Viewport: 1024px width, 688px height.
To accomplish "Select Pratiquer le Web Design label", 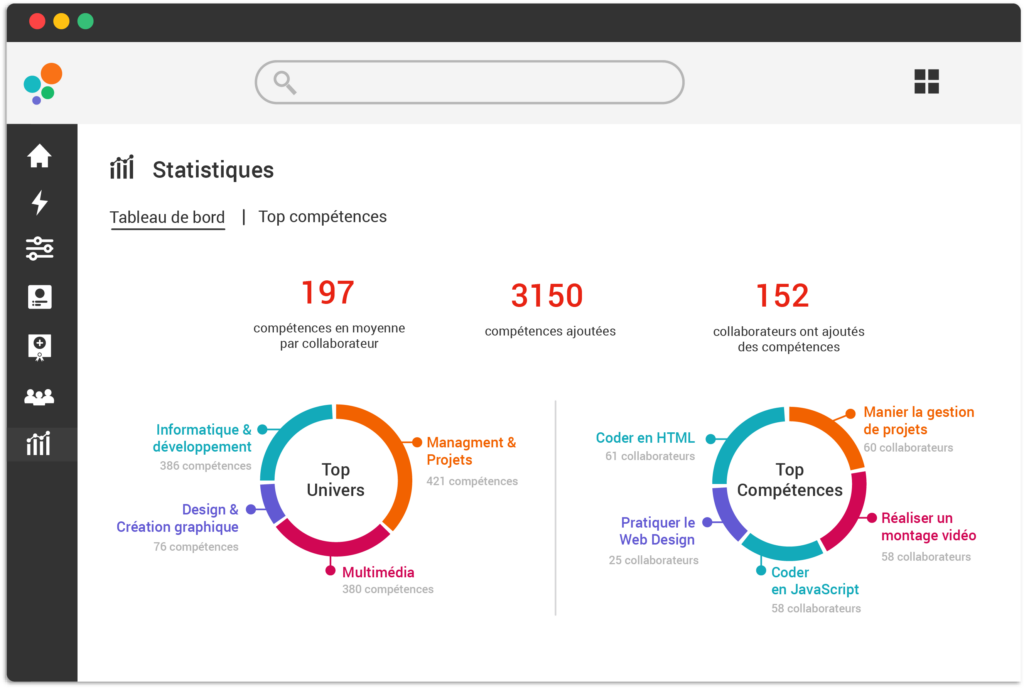I will (x=657, y=531).
